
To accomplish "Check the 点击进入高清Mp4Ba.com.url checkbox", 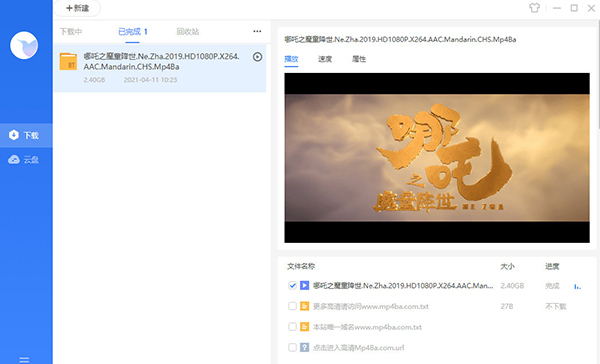I will tap(292, 348).
